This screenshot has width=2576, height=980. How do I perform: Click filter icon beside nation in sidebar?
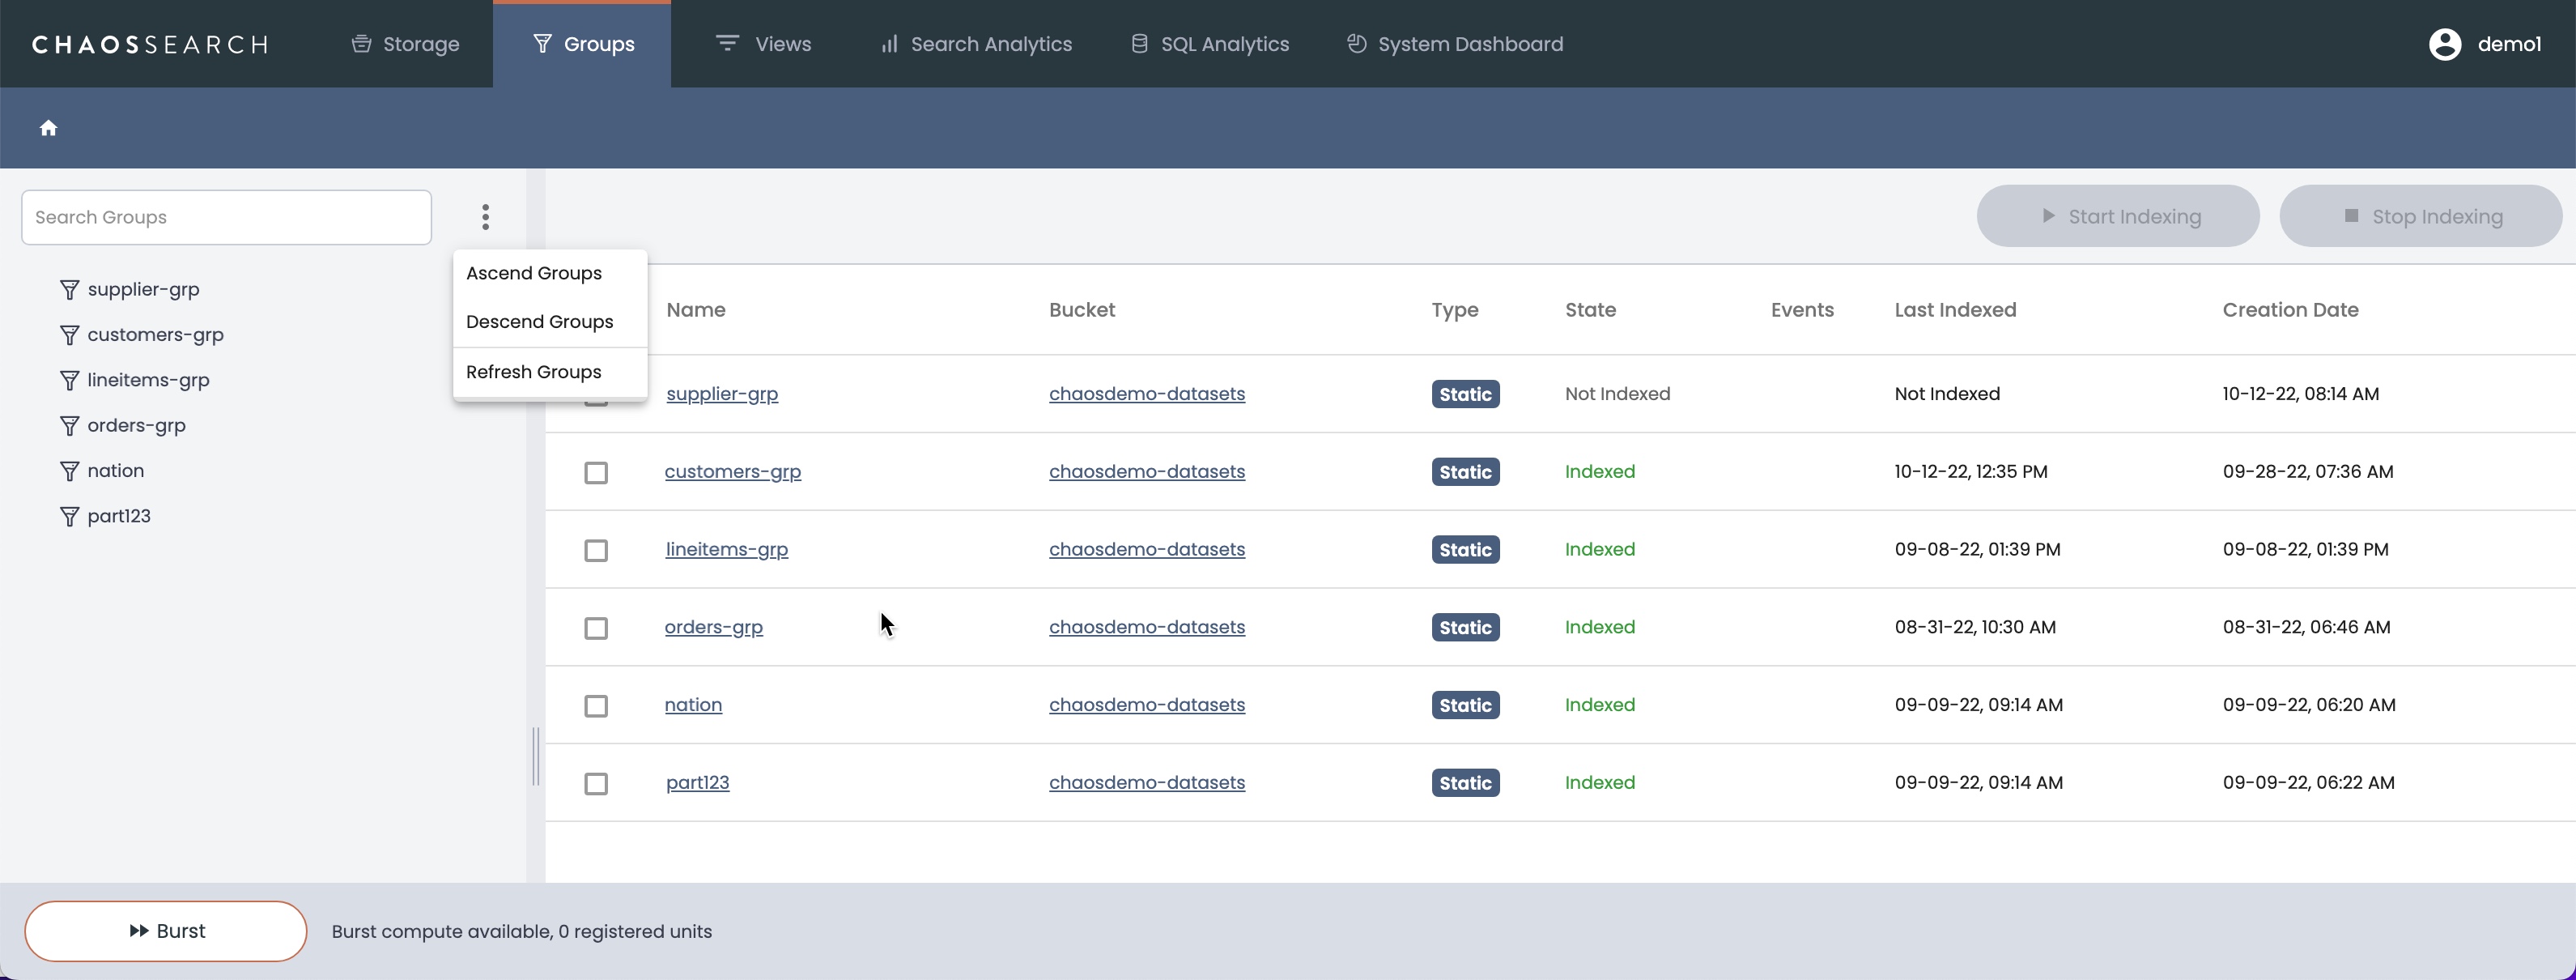(x=69, y=471)
